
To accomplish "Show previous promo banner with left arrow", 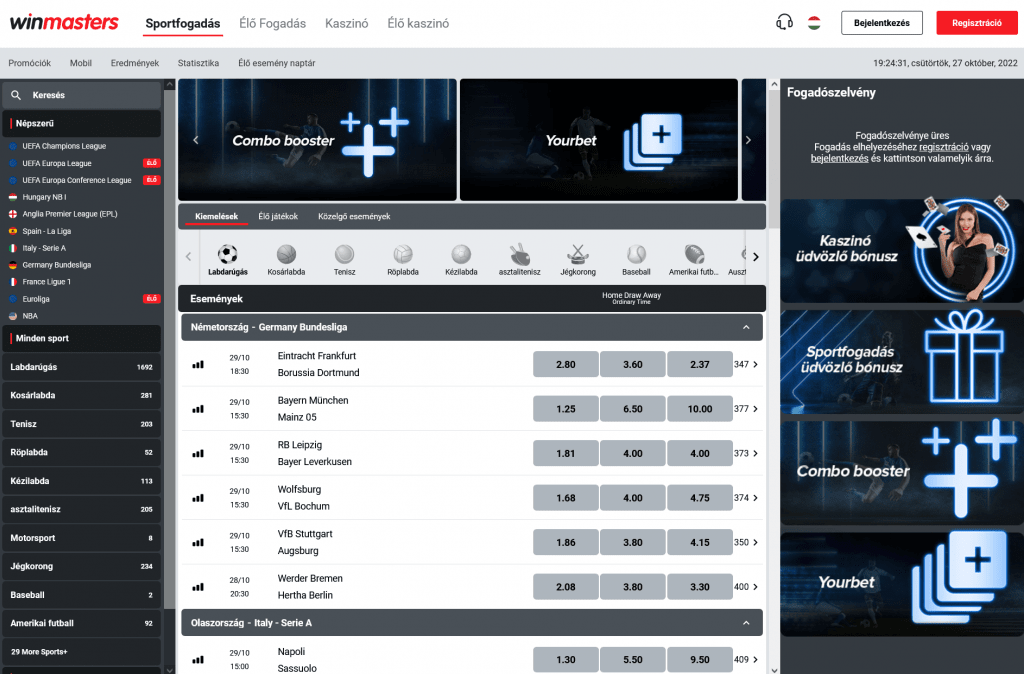I will (x=195, y=140).
